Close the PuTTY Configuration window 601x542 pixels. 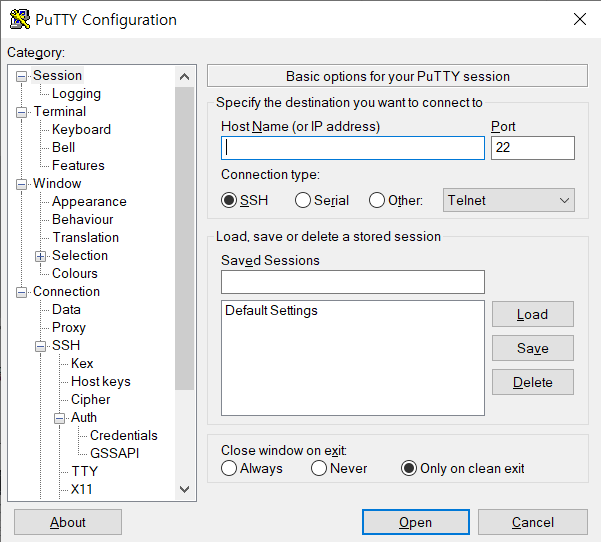580,19
